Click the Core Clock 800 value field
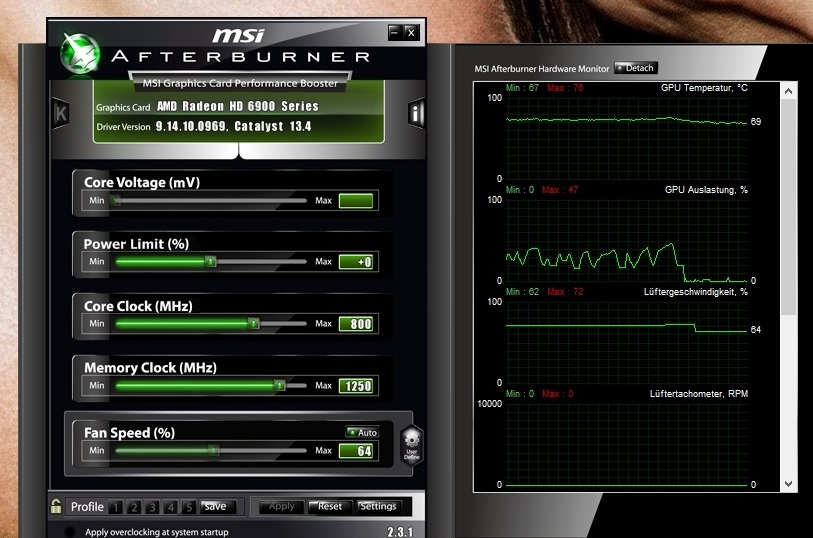Screen dimensions: 813x538 click(356, 324)
